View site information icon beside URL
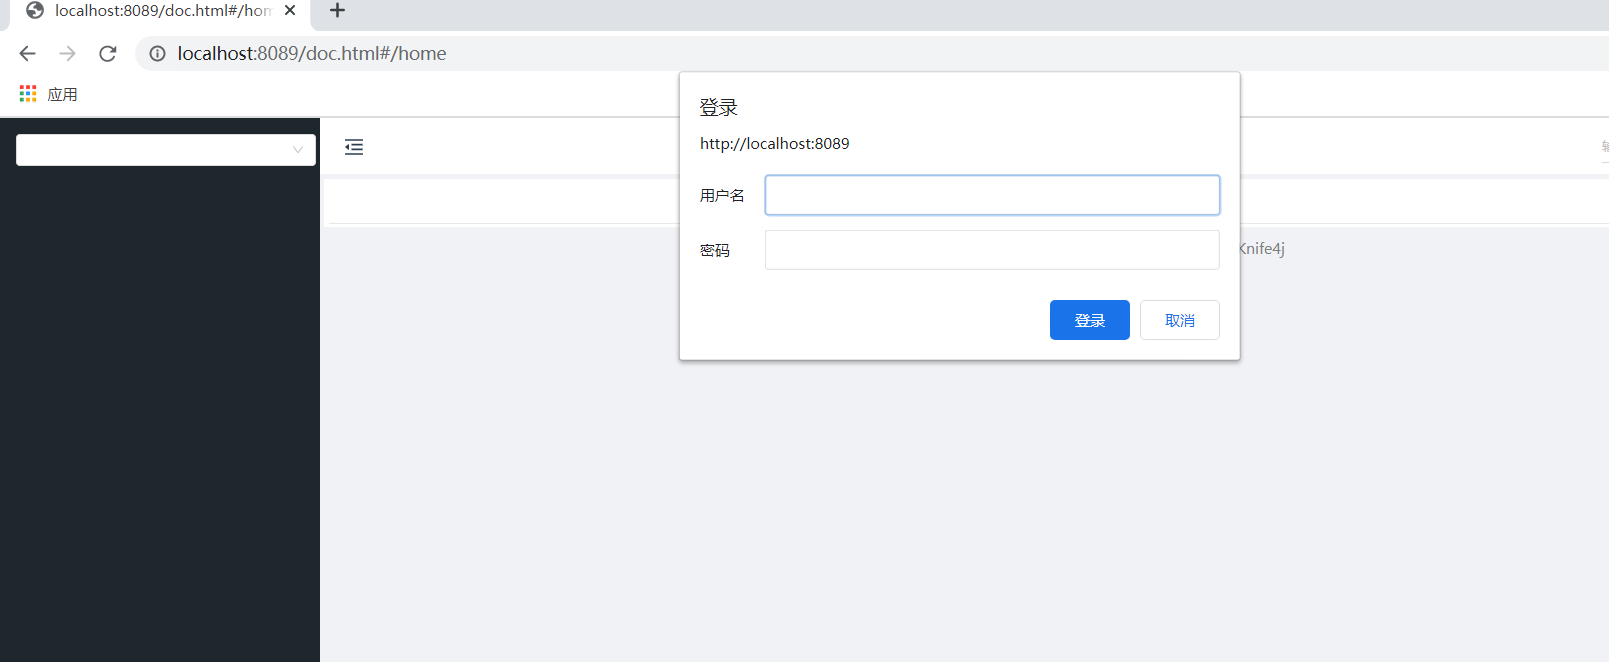The image size is (1609, 662). tap(157, 54)
